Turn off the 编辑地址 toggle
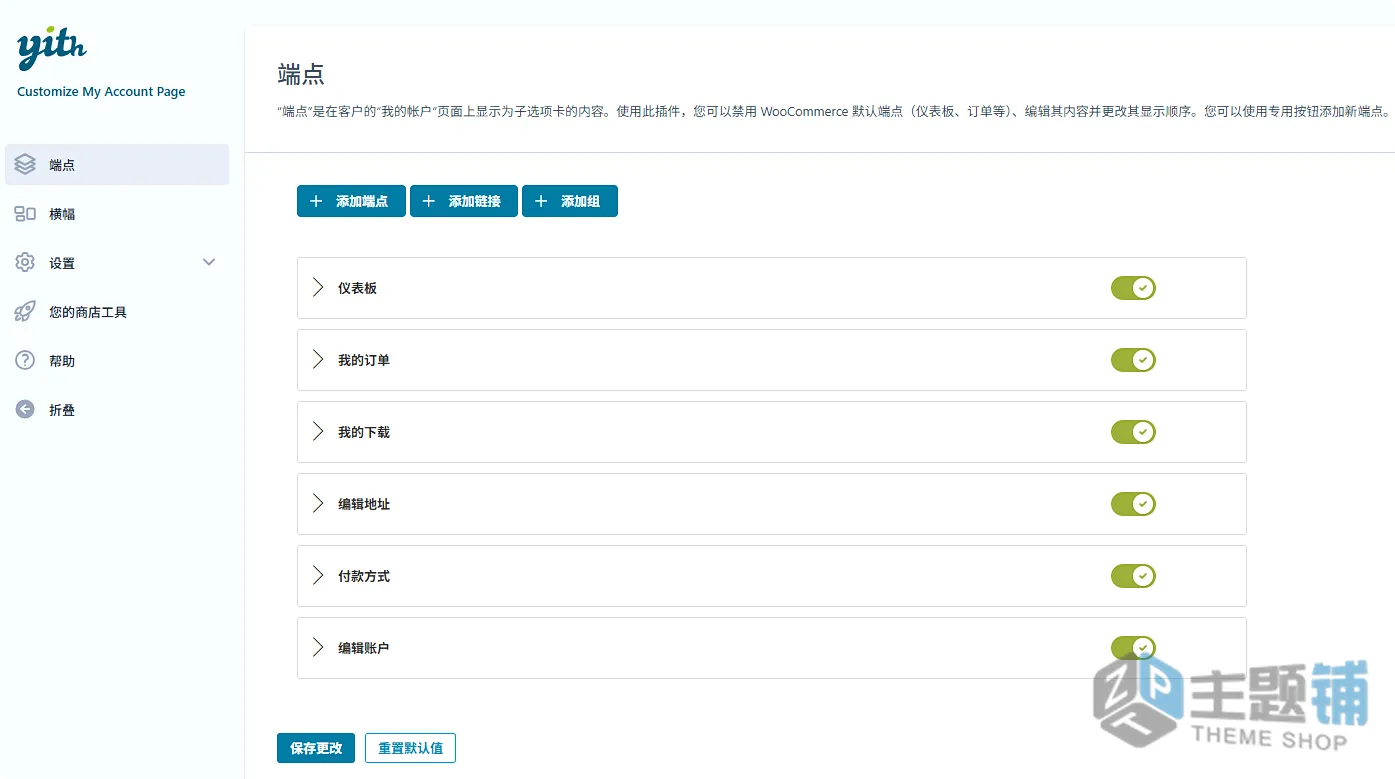The image size is (1395, 779). point(1133,504)
